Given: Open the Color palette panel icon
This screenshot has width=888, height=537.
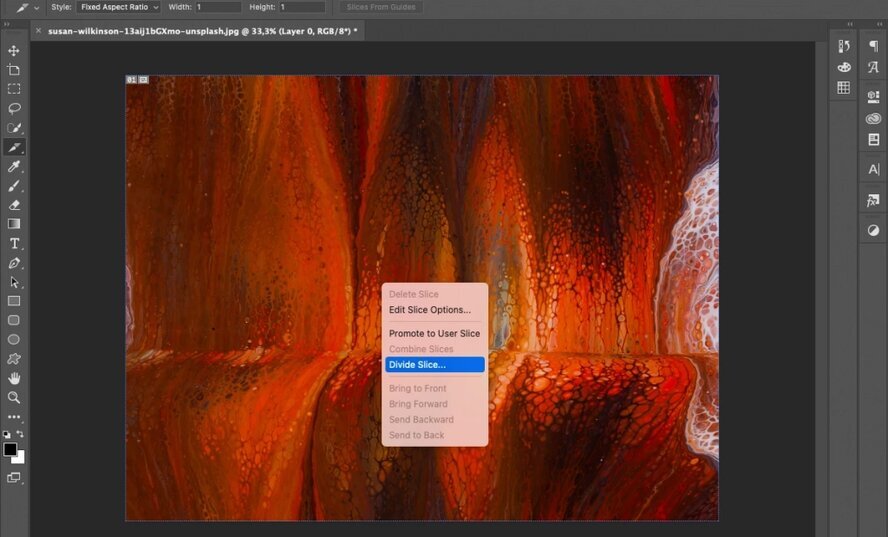Looking at the screenshot, I should pos(844,67).
